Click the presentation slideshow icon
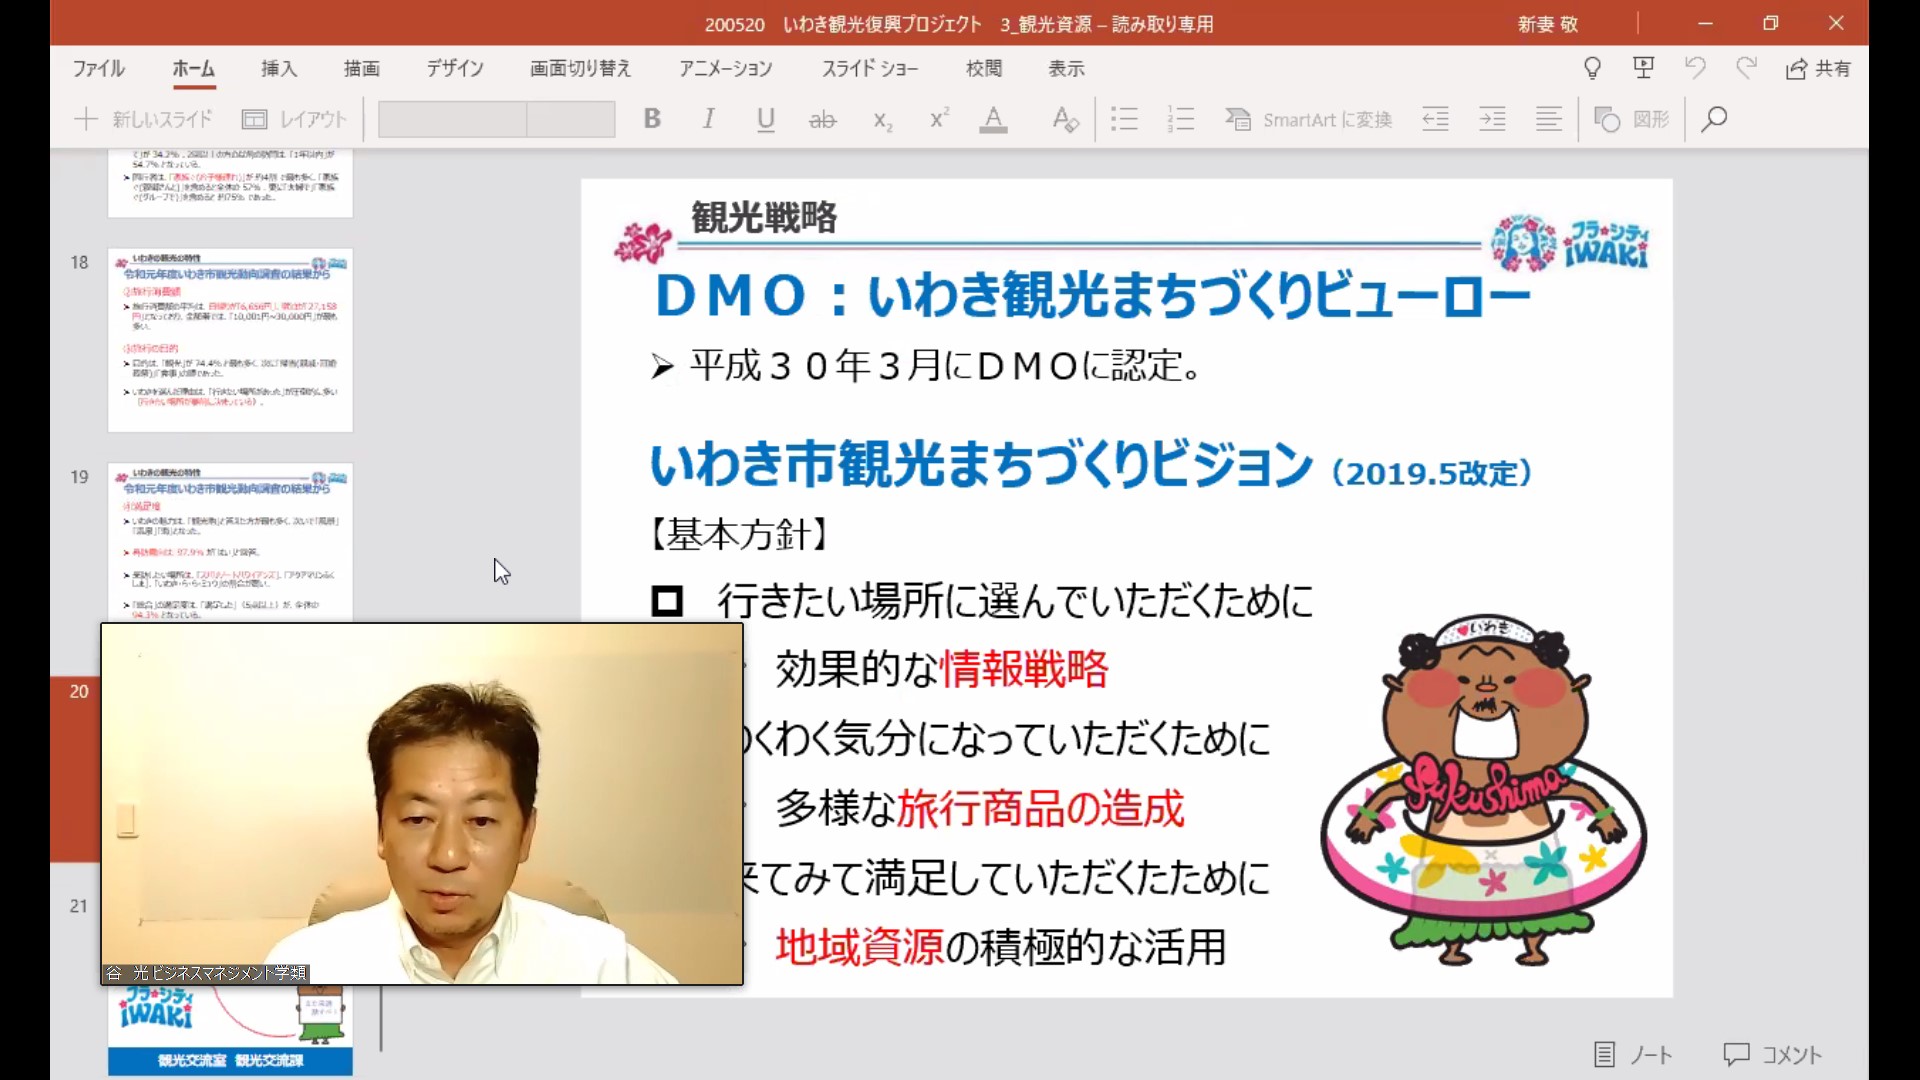Screen dimensions: 1920x1080 pyautogui.click(x=1643, y=68)
